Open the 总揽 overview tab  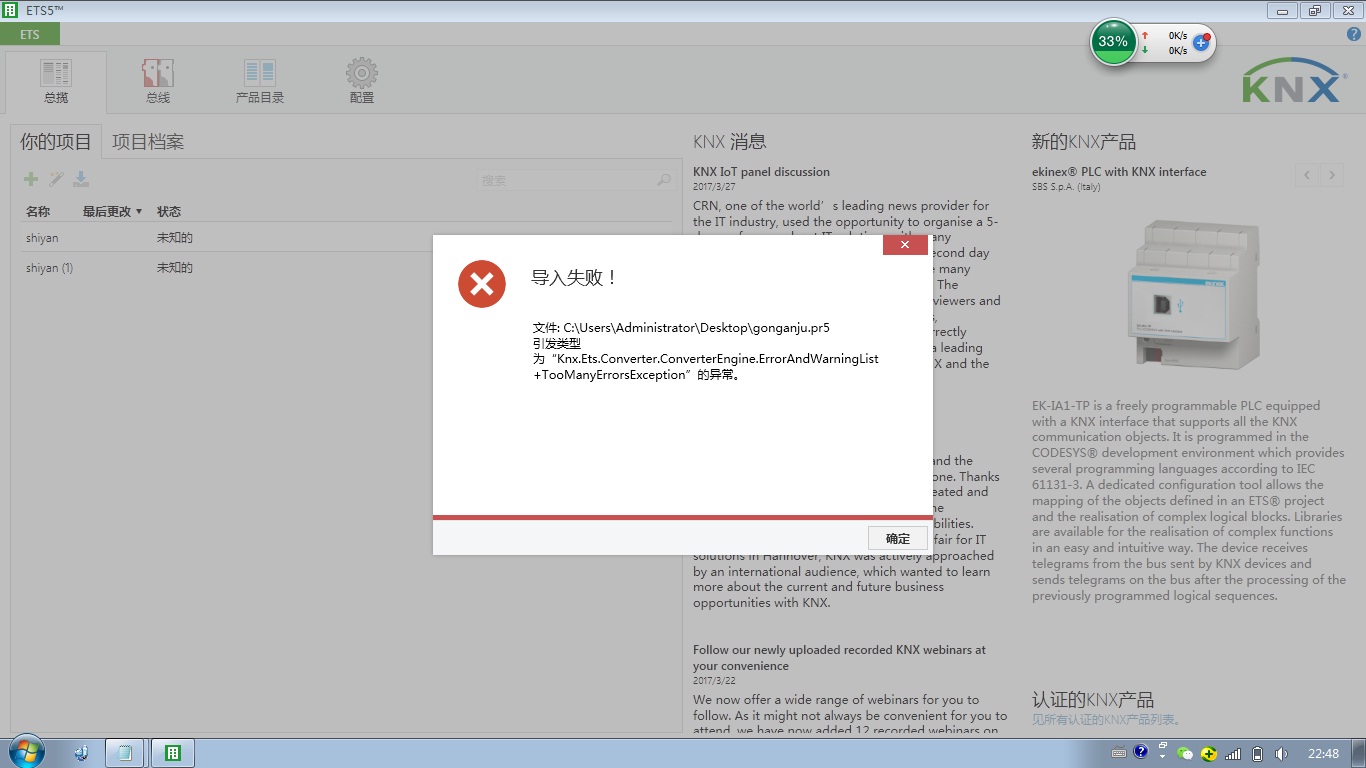[56, 82]
